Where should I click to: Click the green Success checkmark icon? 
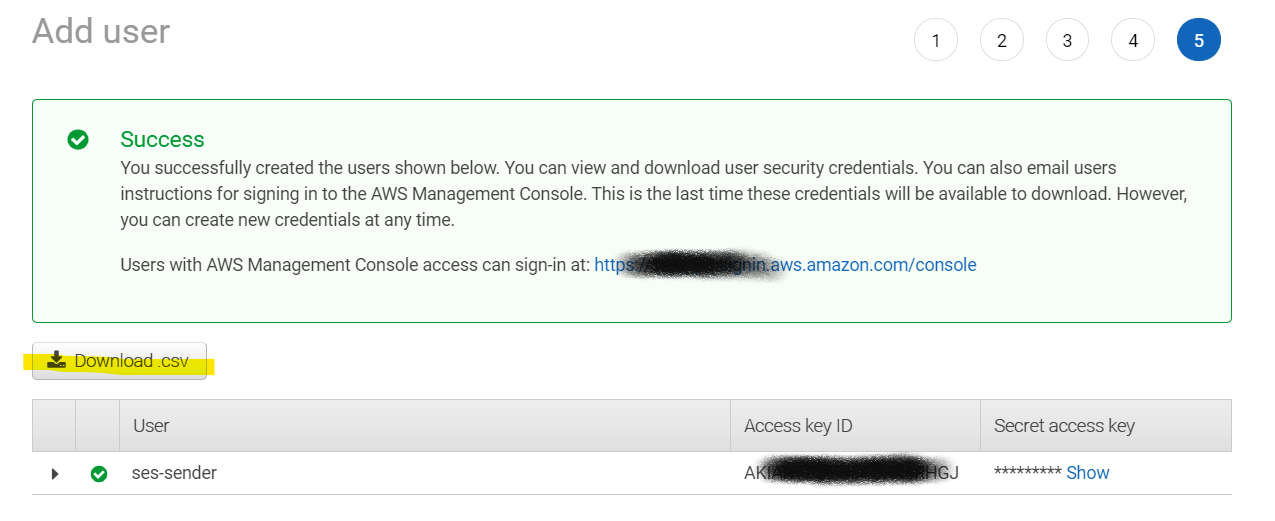click(x=78, y=140)
